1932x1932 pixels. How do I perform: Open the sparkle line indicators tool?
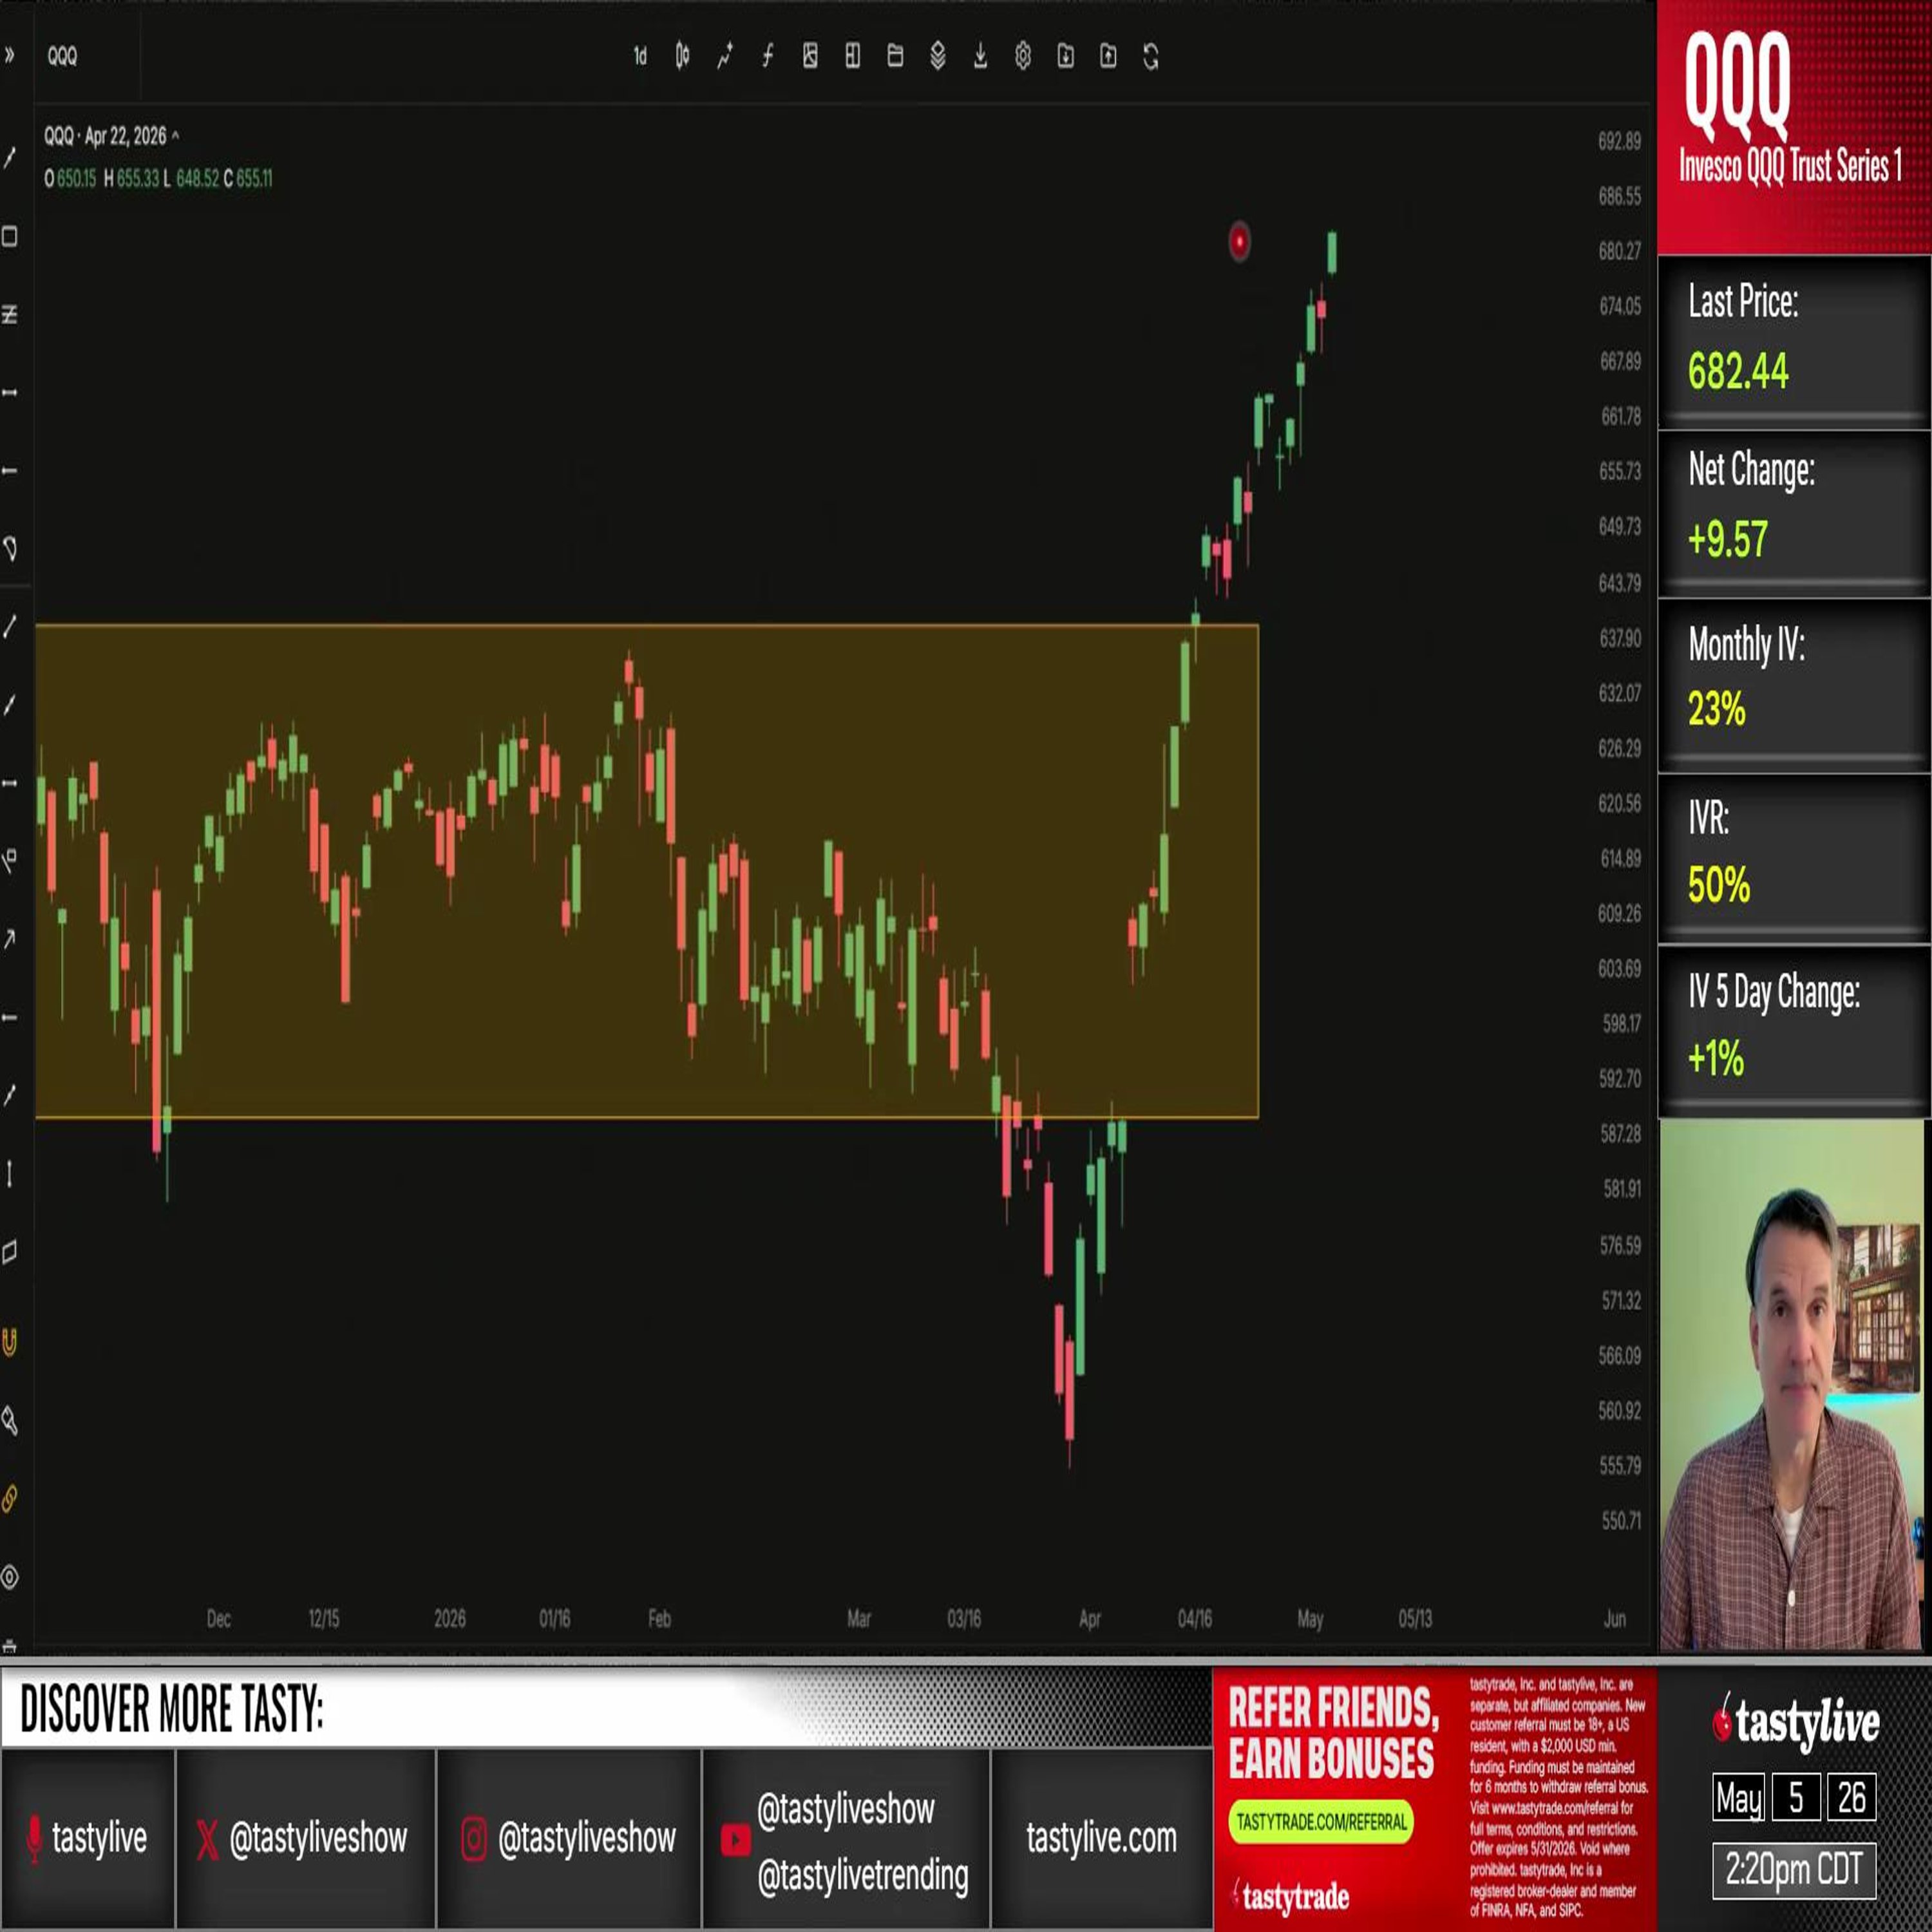(x=725, y=57)
